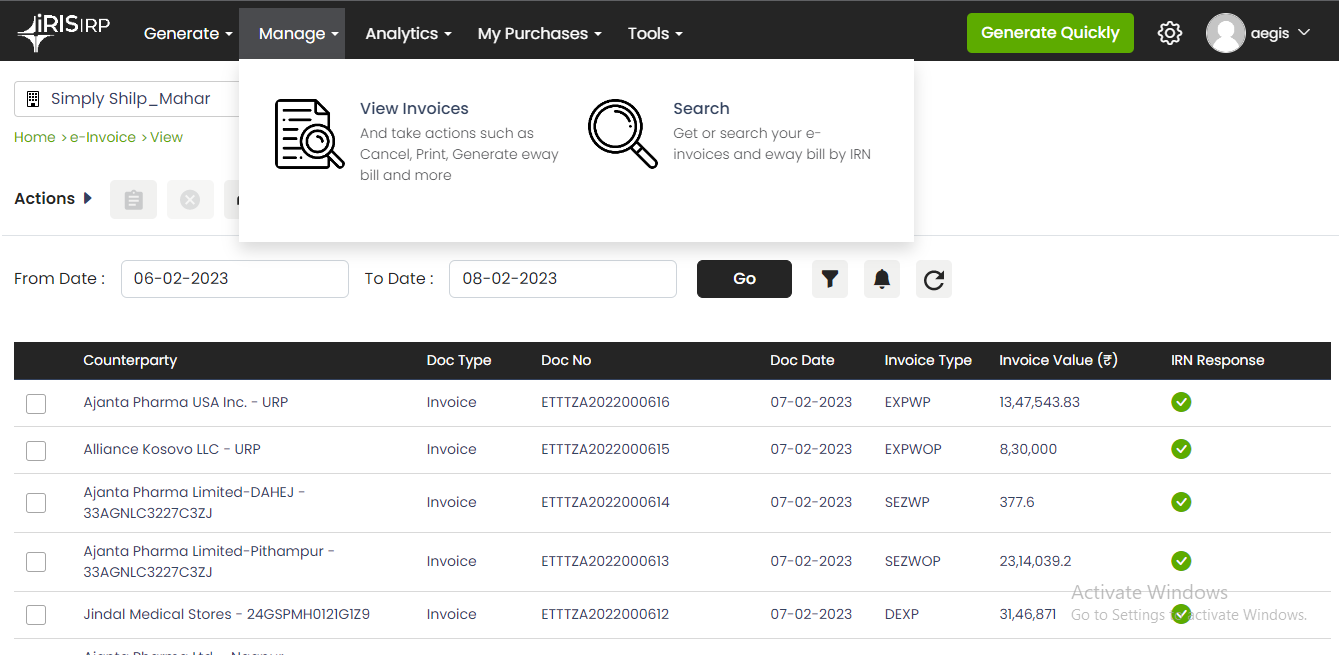Open the Tools menu

(655, 33)
